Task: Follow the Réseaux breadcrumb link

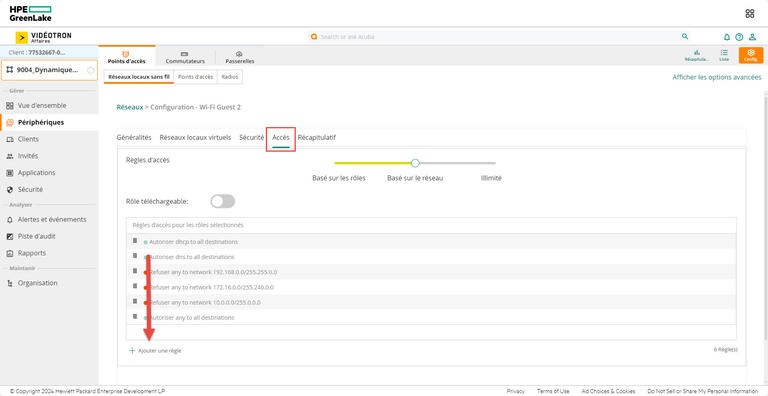Action: [130, 107]
